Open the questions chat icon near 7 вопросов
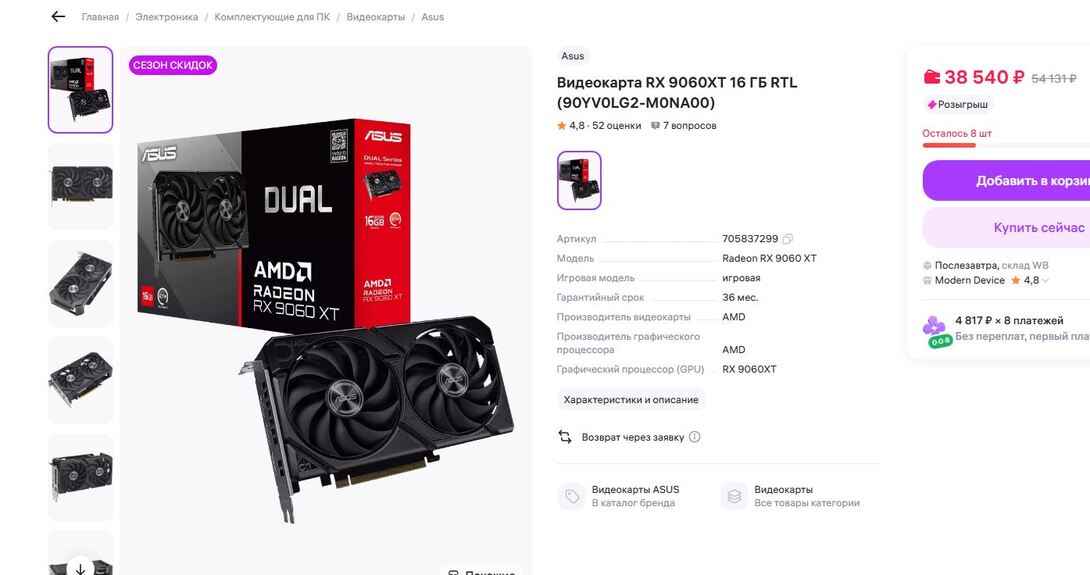Viewport: 1090px width, 575px height. coord(655,126)
